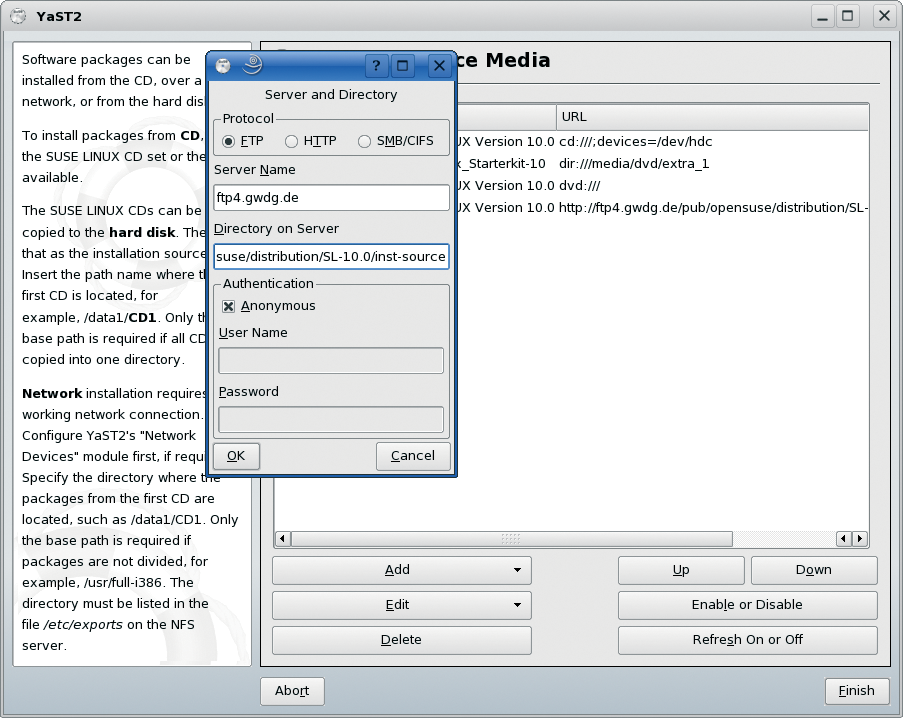
Task: Confirm the dialog with OK
Action: (x=236, y=456)
